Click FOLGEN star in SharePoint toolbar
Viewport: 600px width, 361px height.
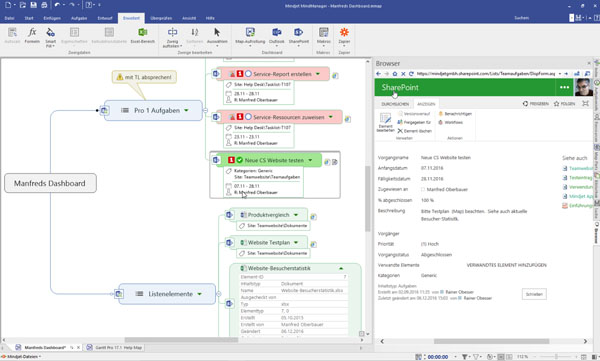(x=564, y=104)
